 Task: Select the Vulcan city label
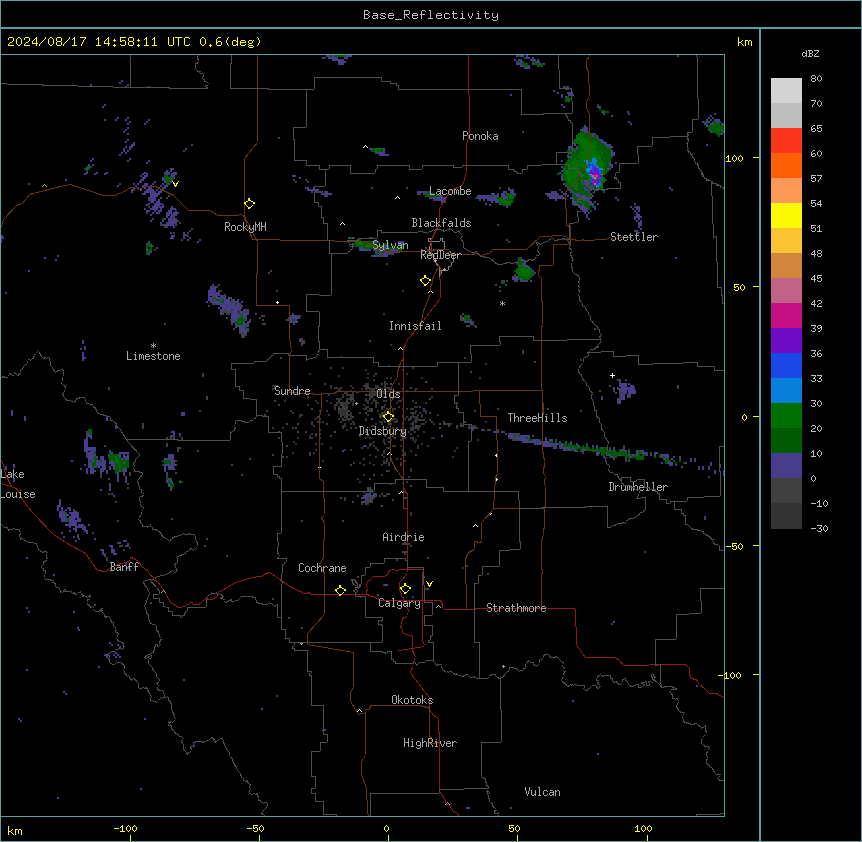pyautogui.click(x=543, y=792)
